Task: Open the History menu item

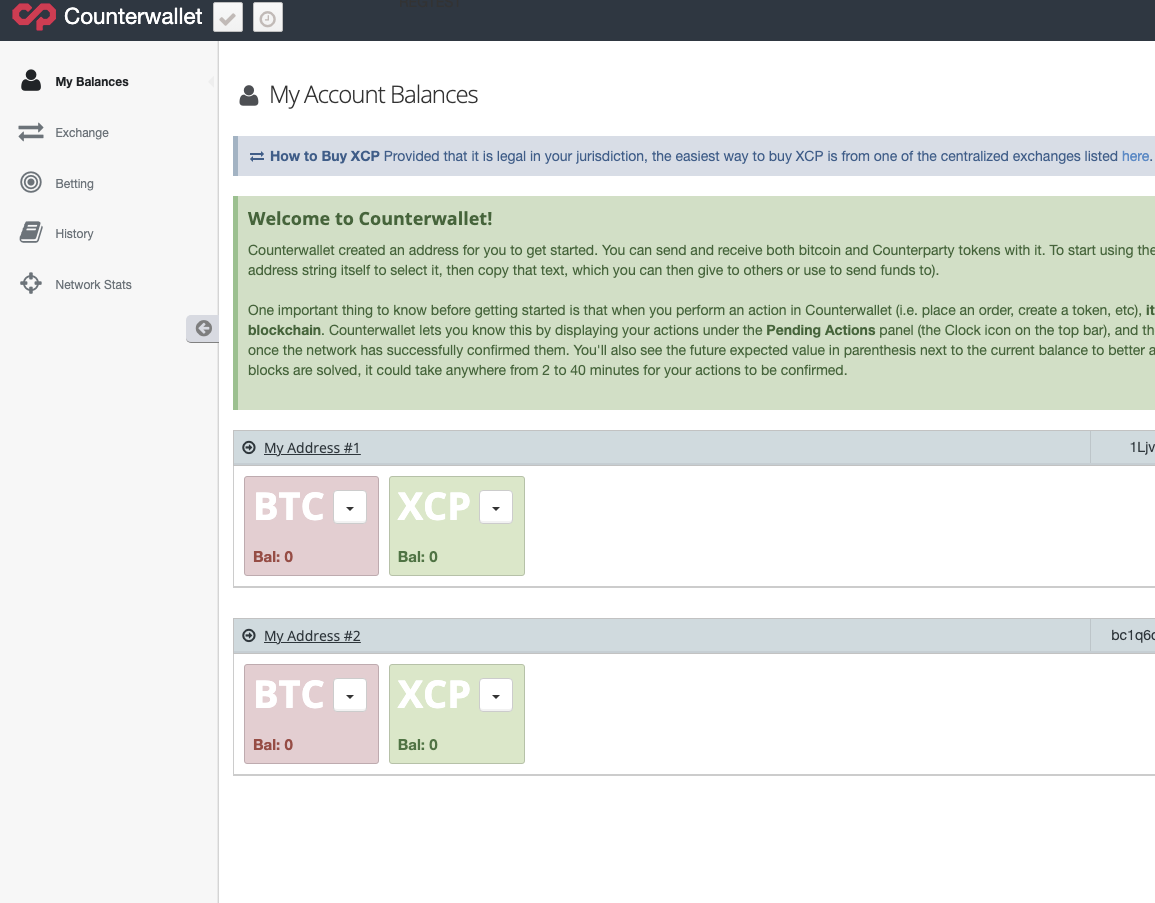Action: tap(74, 233)
